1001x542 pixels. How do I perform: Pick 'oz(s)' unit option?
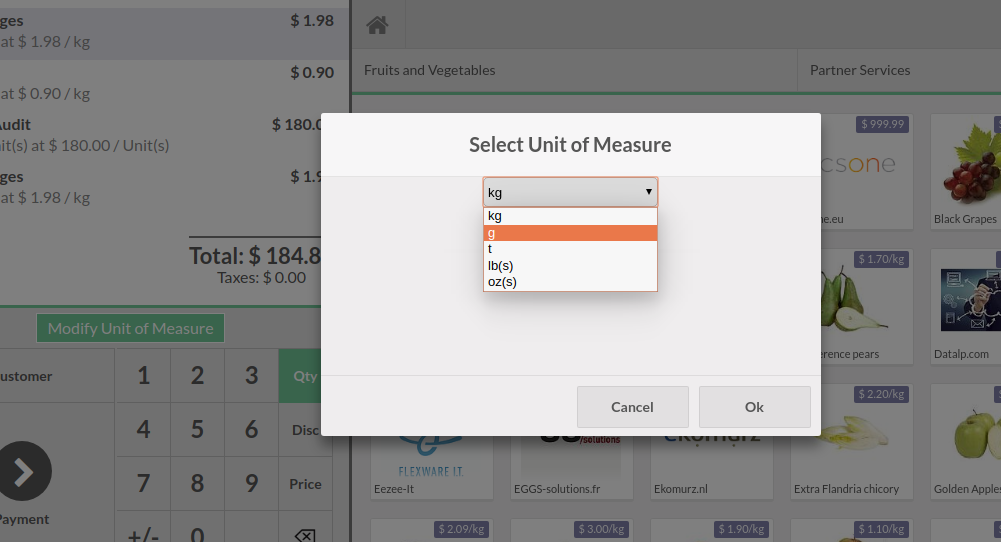[x=570, y=282]
